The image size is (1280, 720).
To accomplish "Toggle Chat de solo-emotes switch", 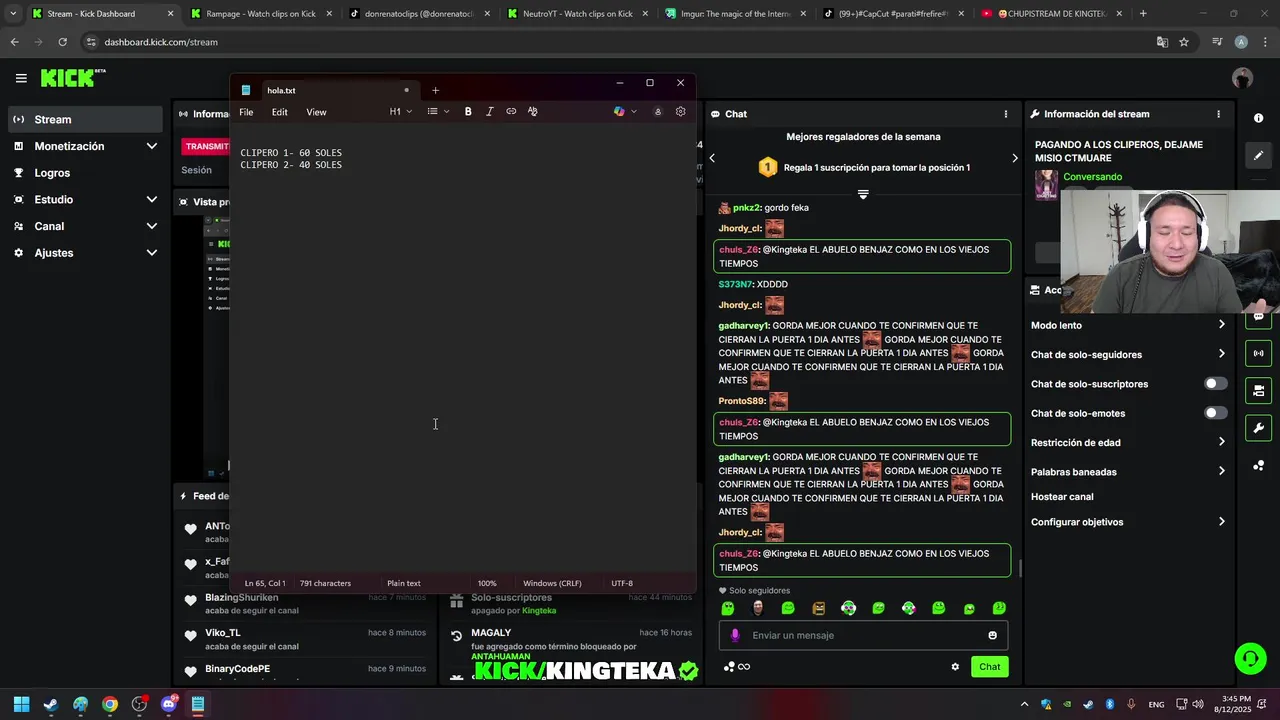I will click(x=1216, y=413).
